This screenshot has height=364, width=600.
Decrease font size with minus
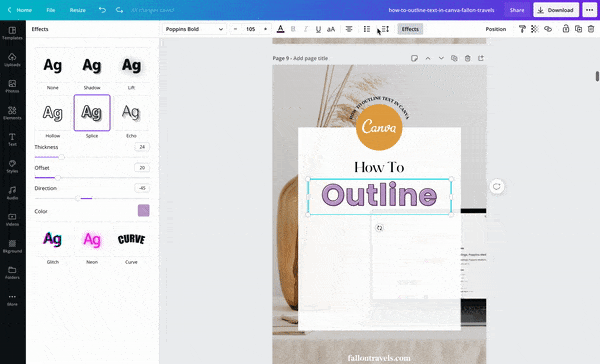pos(235,29)
